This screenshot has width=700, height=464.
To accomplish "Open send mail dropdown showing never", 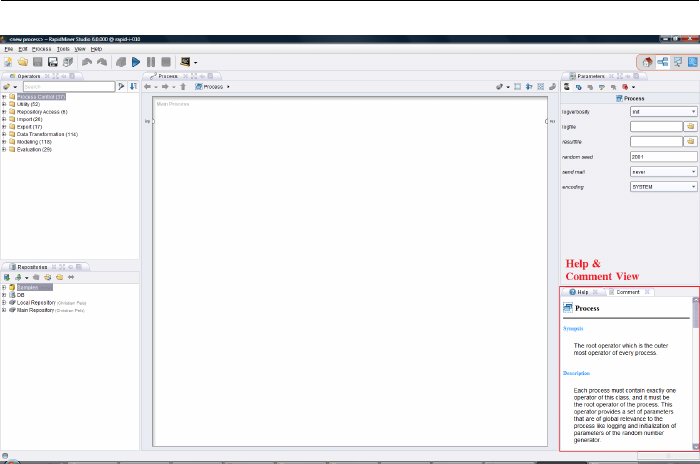I will [x=663, y=171].
